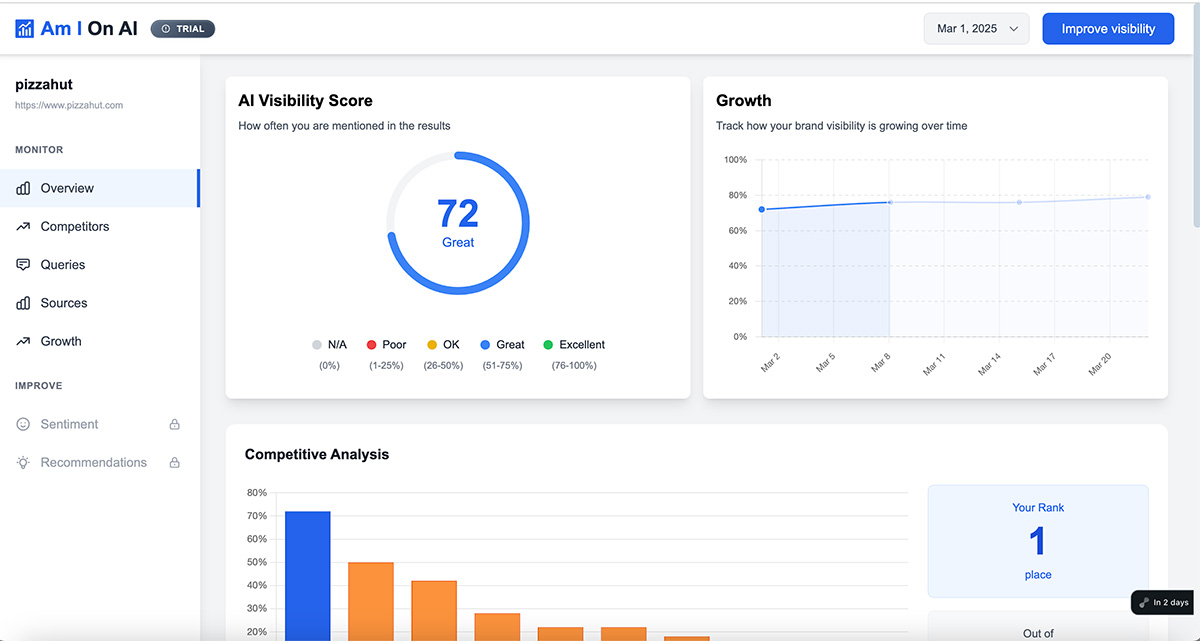Click the Growth card heading

(x=744, y=100)
